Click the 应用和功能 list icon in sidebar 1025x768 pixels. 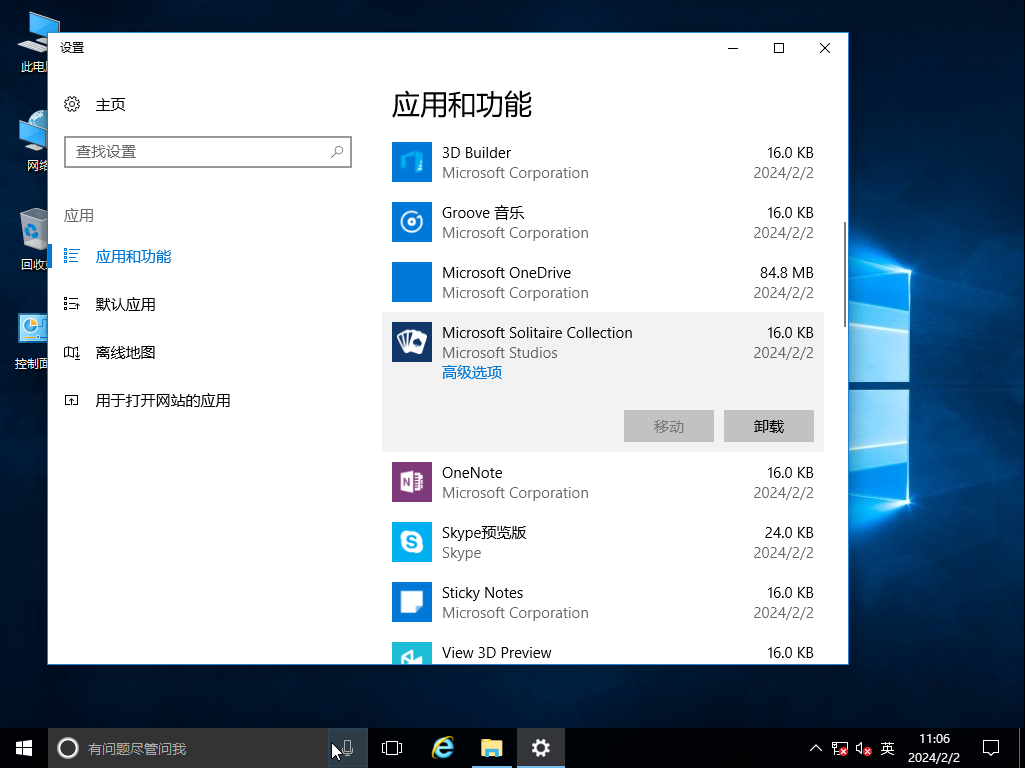pos(71,256)
